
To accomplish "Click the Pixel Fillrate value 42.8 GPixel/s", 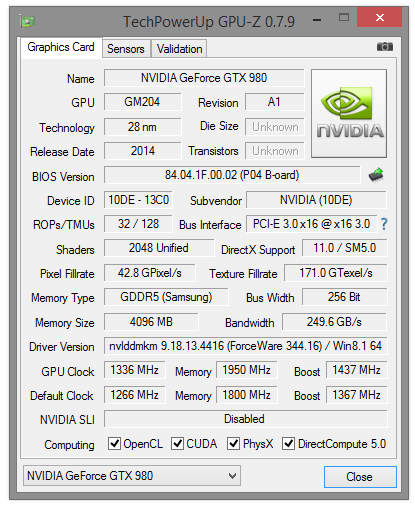I will (x=149, y=273).
